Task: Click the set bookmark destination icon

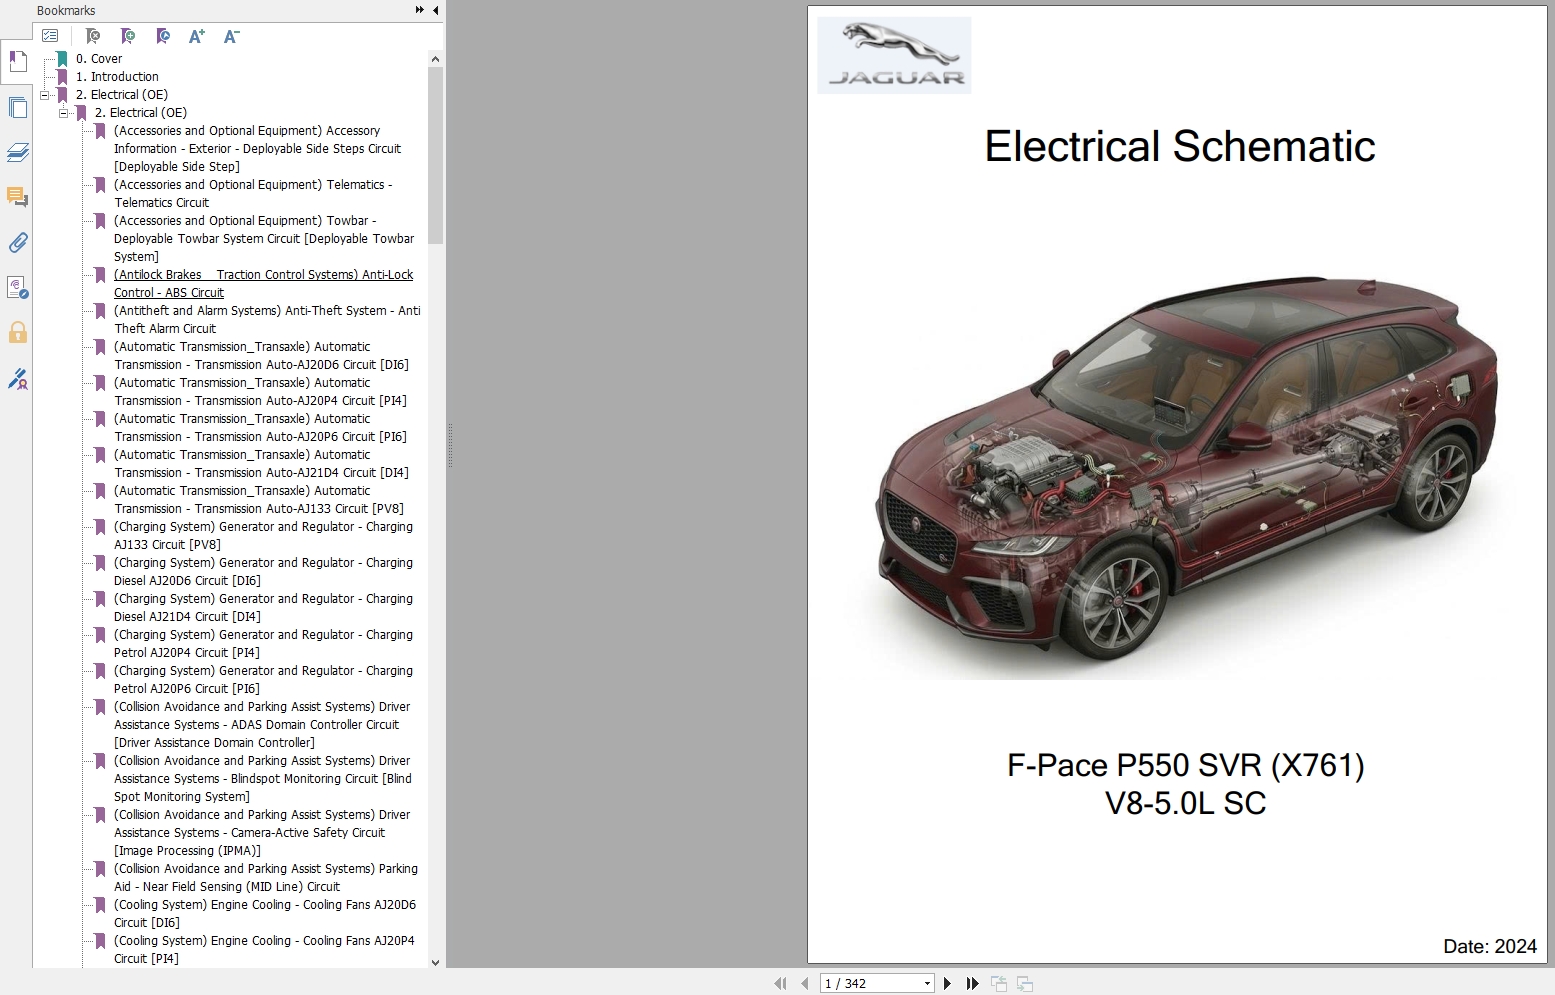Action: pyautogui.click(x=163, y=36)
